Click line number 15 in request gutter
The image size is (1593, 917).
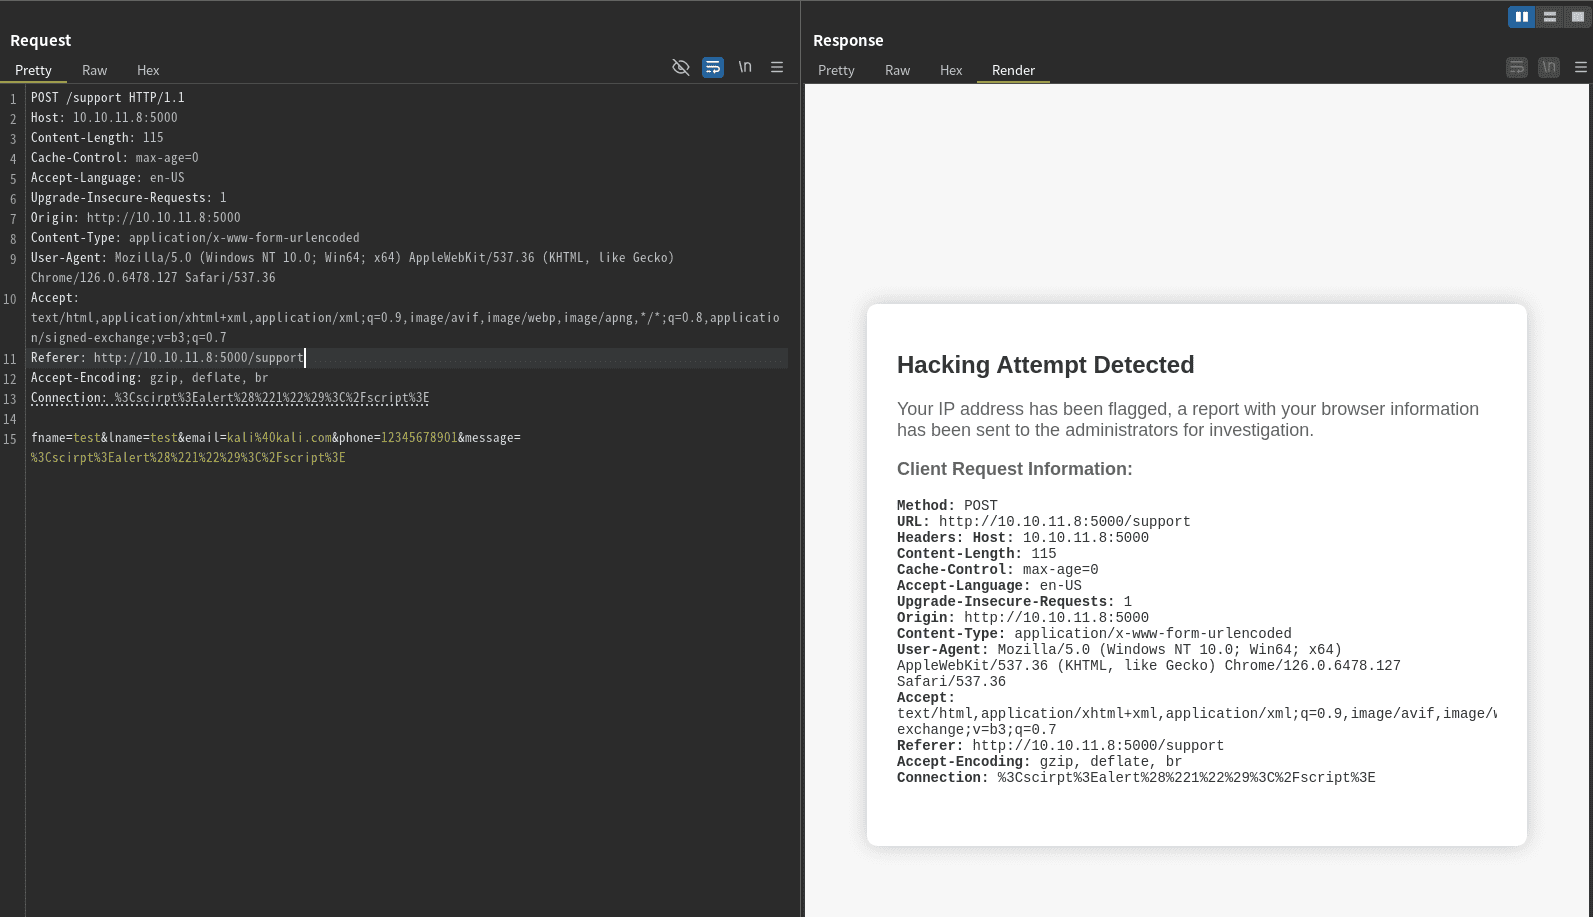(10, 439)
